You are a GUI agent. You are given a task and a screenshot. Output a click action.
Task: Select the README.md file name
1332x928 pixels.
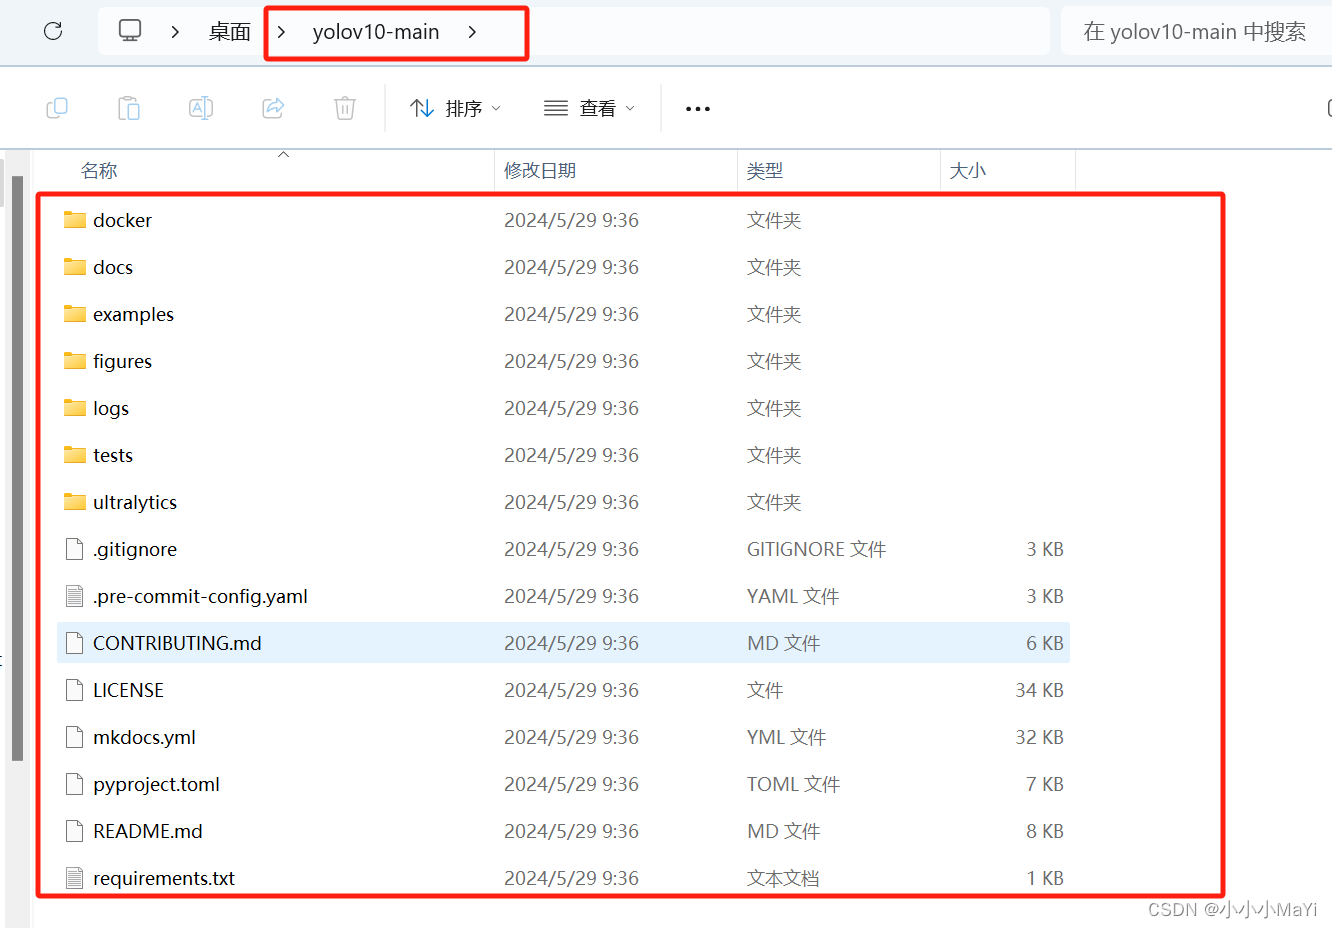click(148, 831)
